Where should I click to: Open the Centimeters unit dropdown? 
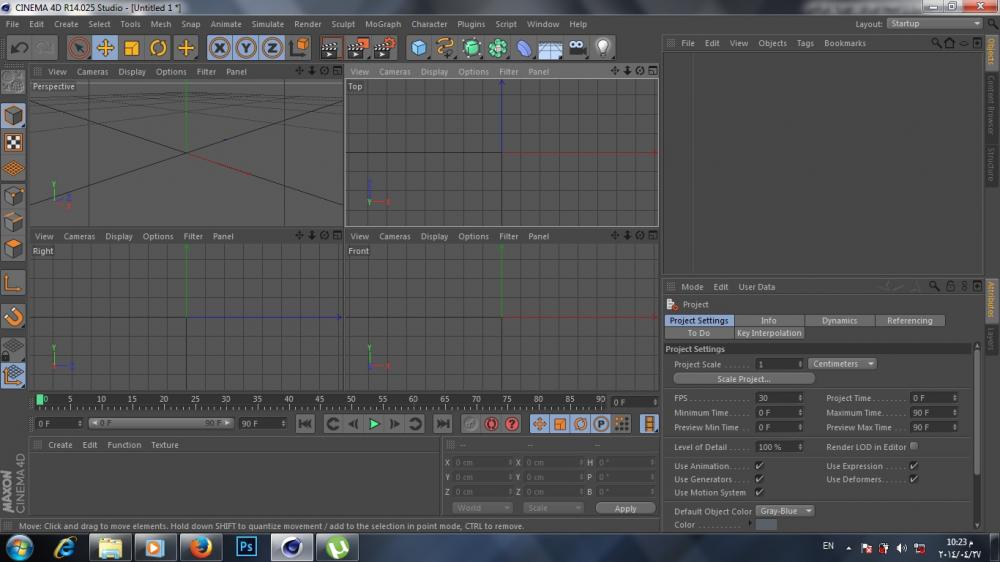coord(842,364)
